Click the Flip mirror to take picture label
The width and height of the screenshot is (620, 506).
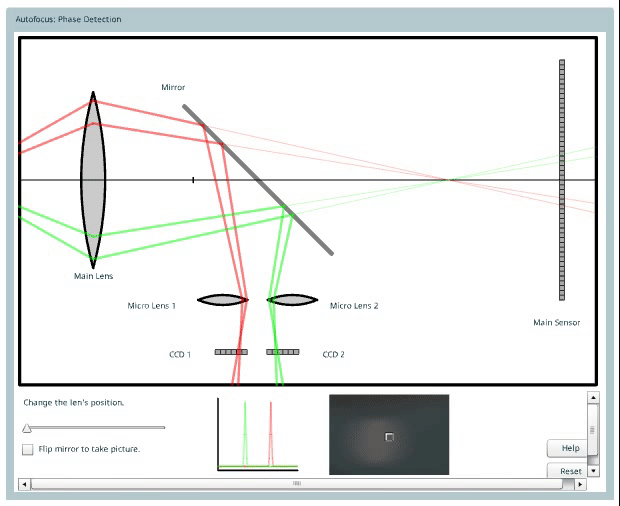(89, 449)
